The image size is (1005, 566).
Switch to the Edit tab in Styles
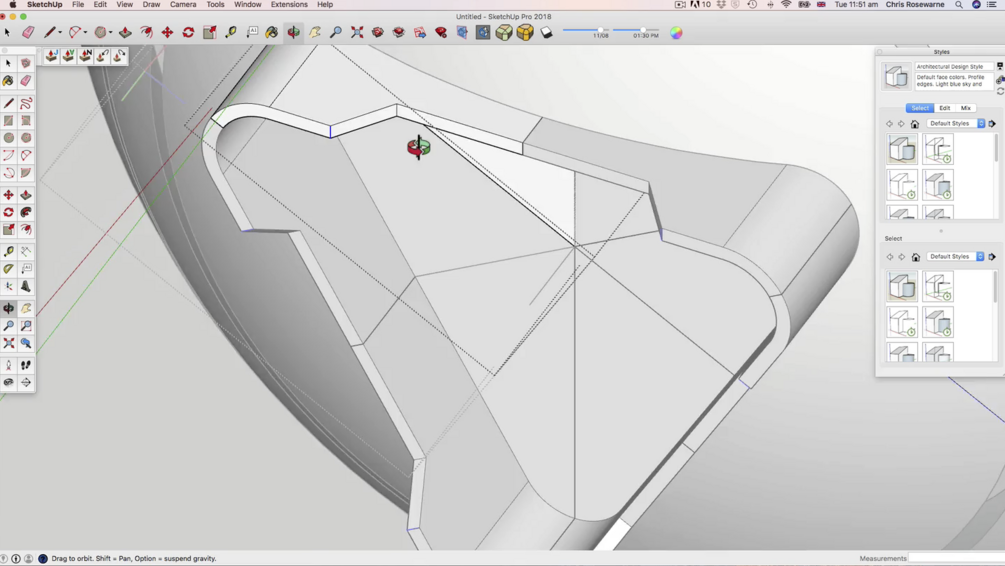pyautogui.click(x=945, y=108)
